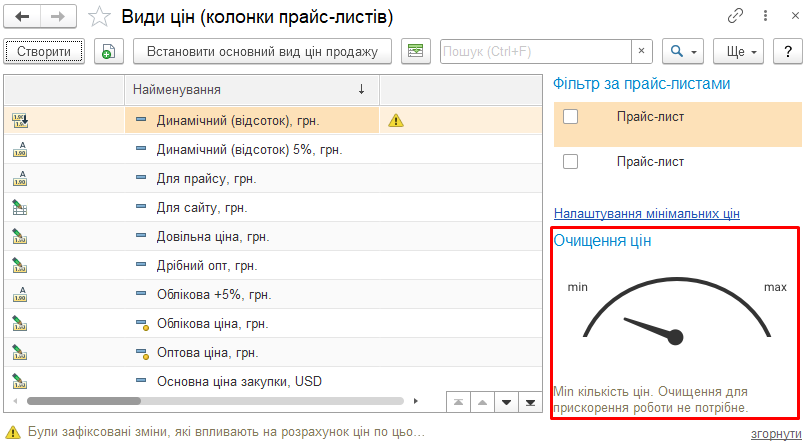Select row Для сайту, грн.

click(273, 208)
